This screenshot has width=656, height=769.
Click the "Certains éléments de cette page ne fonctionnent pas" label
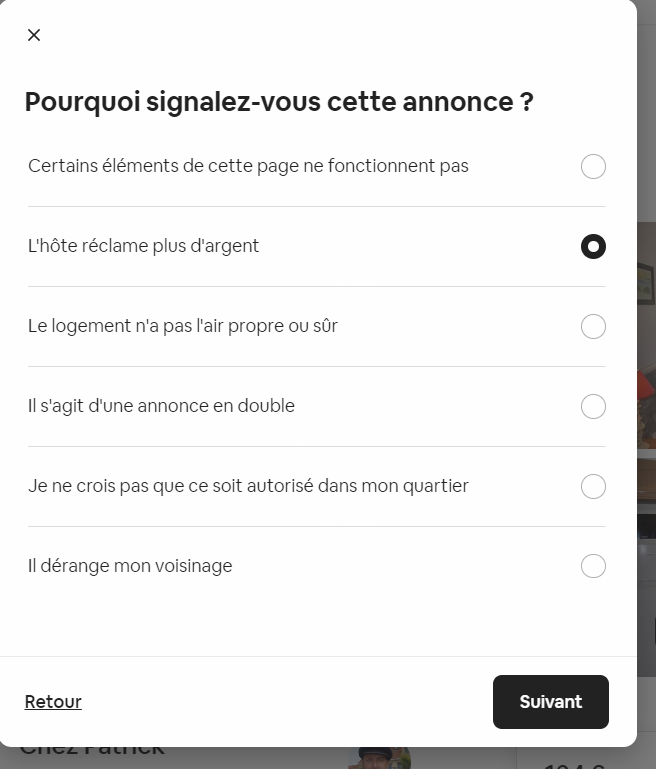tap(248, 166)
